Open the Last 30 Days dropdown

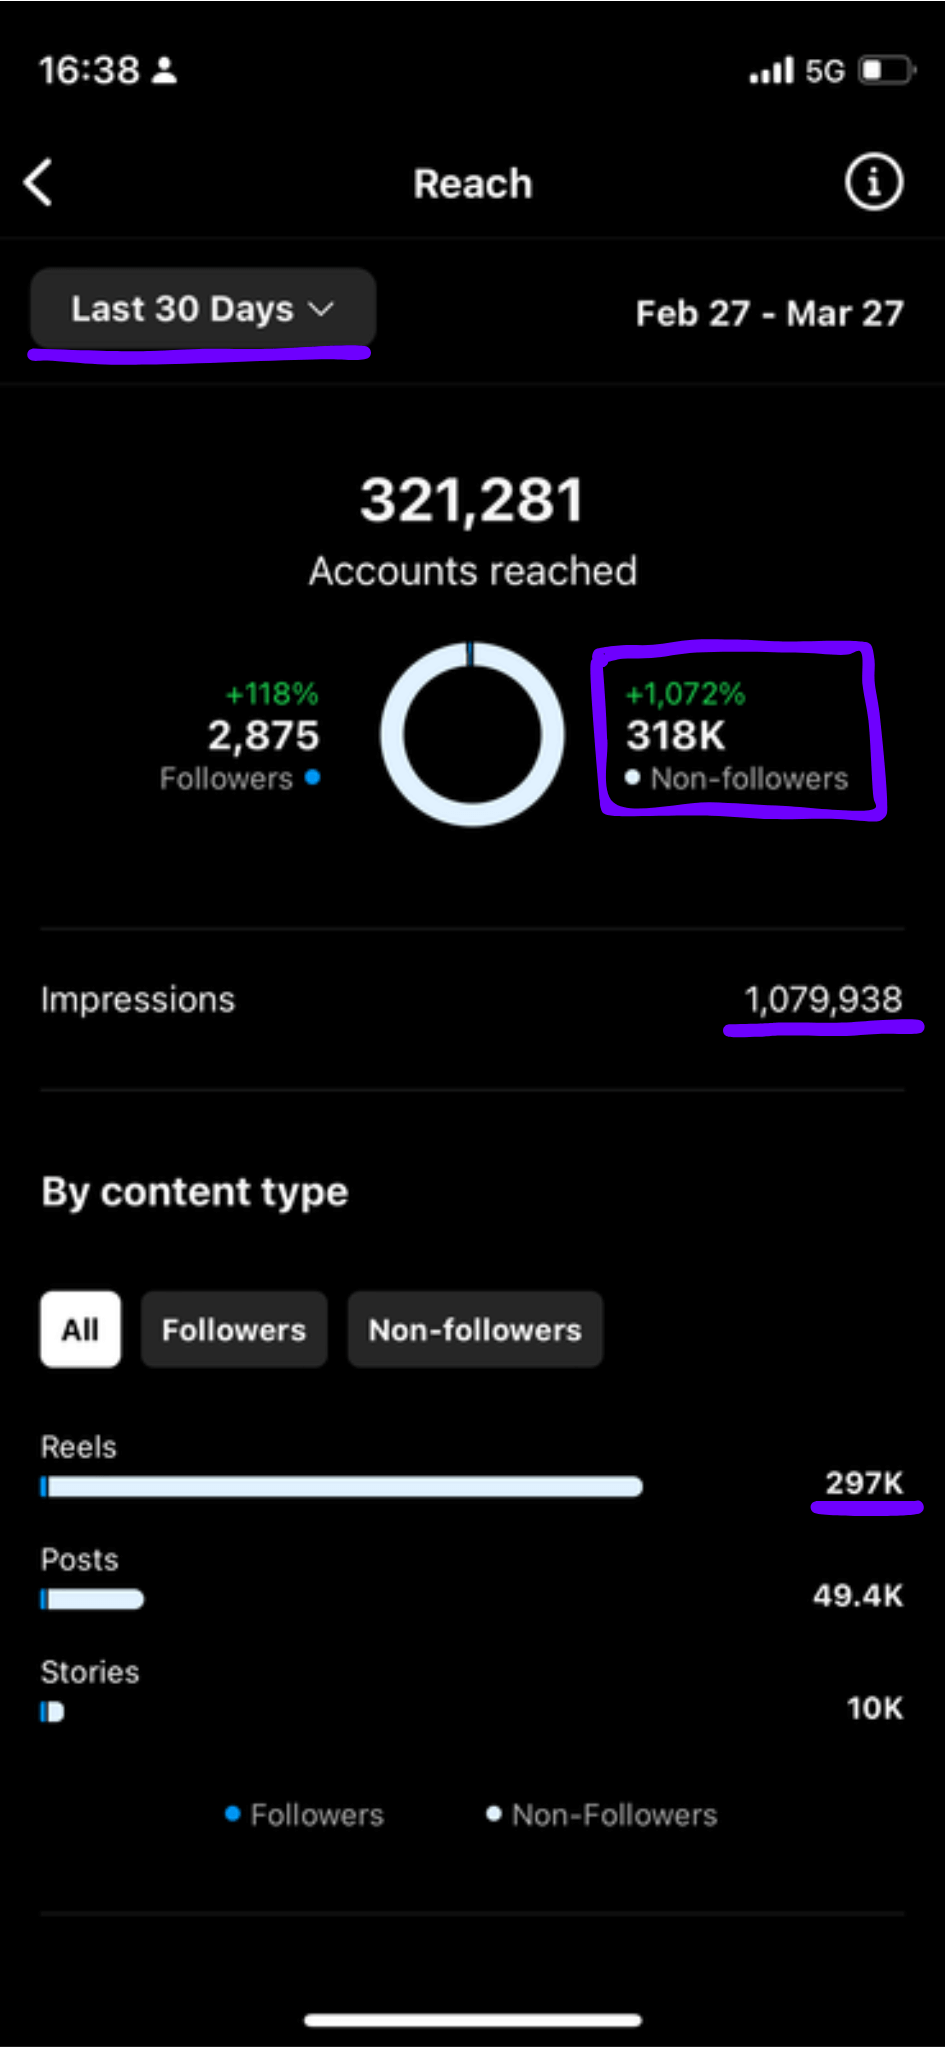point(203,308)
